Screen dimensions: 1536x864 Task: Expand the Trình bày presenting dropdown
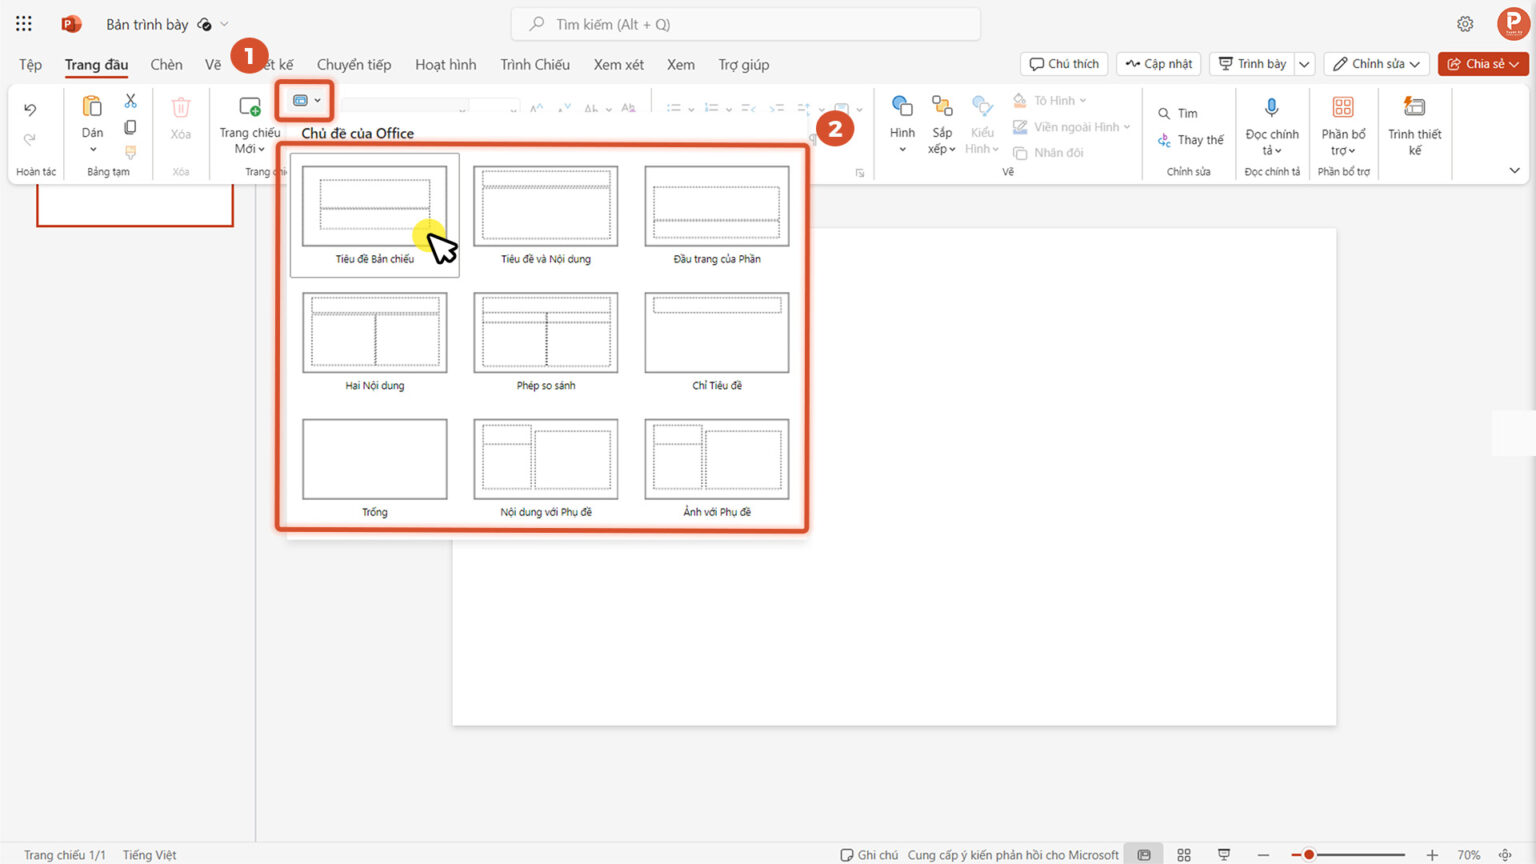1304,63
